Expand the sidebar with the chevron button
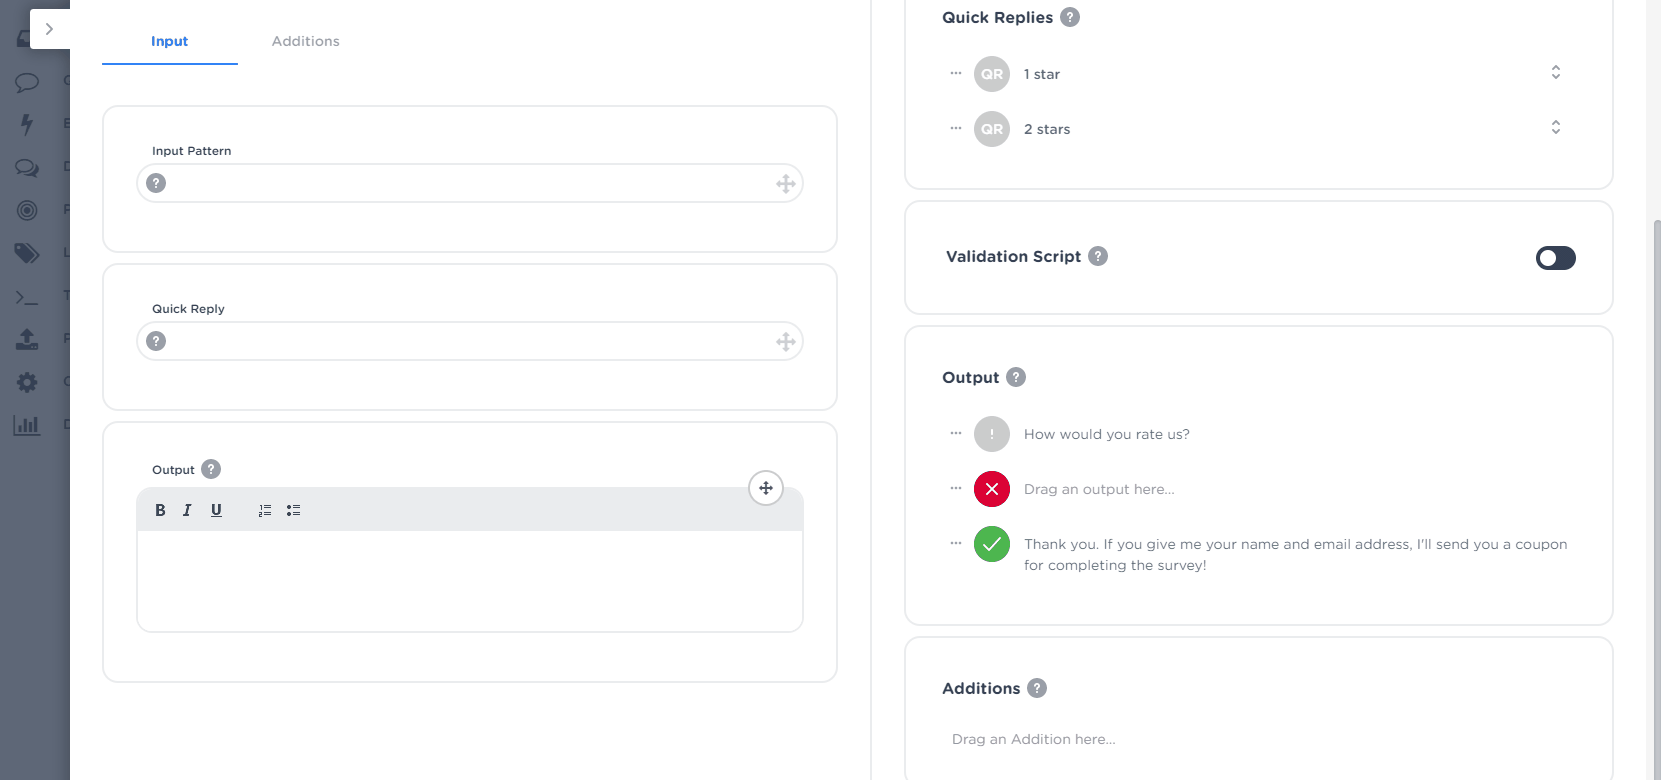The width and height of the screenshot is (1661, 780). (49, 29)
